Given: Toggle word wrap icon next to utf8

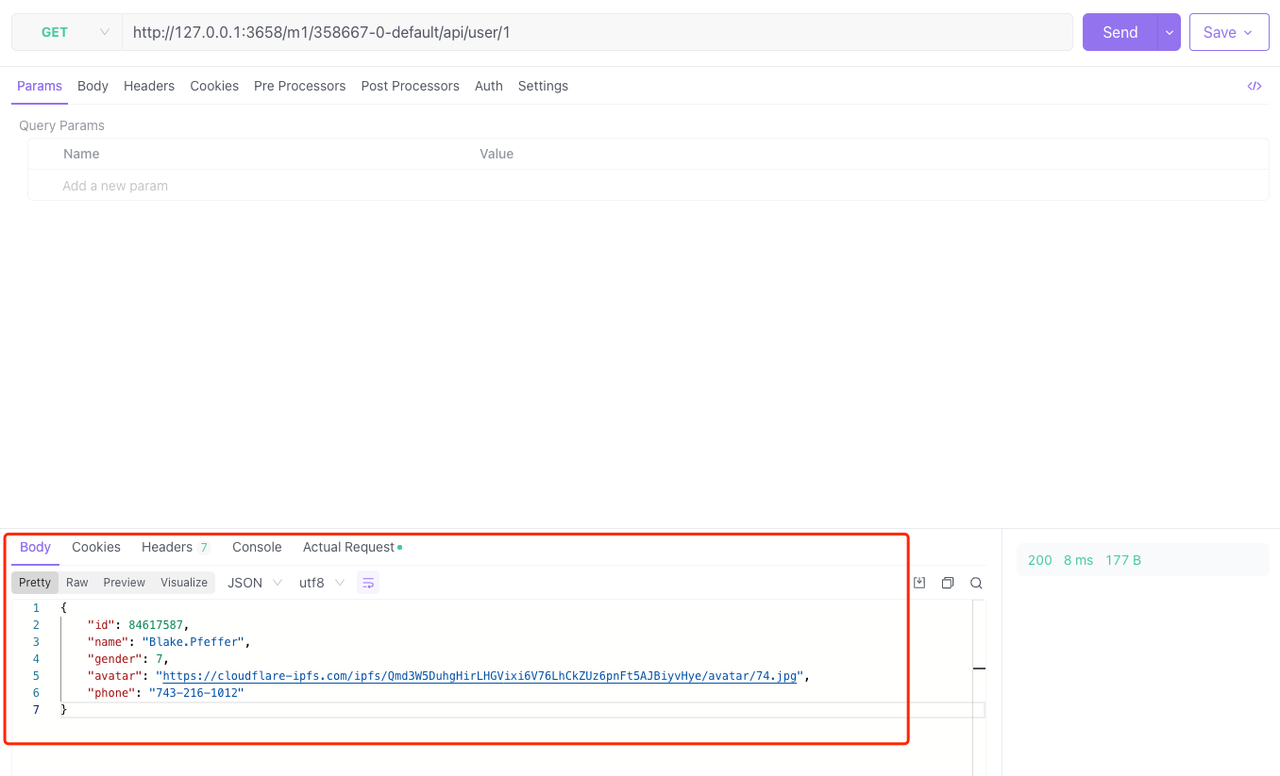Looking at the screenshot, I should coord(368,583).
